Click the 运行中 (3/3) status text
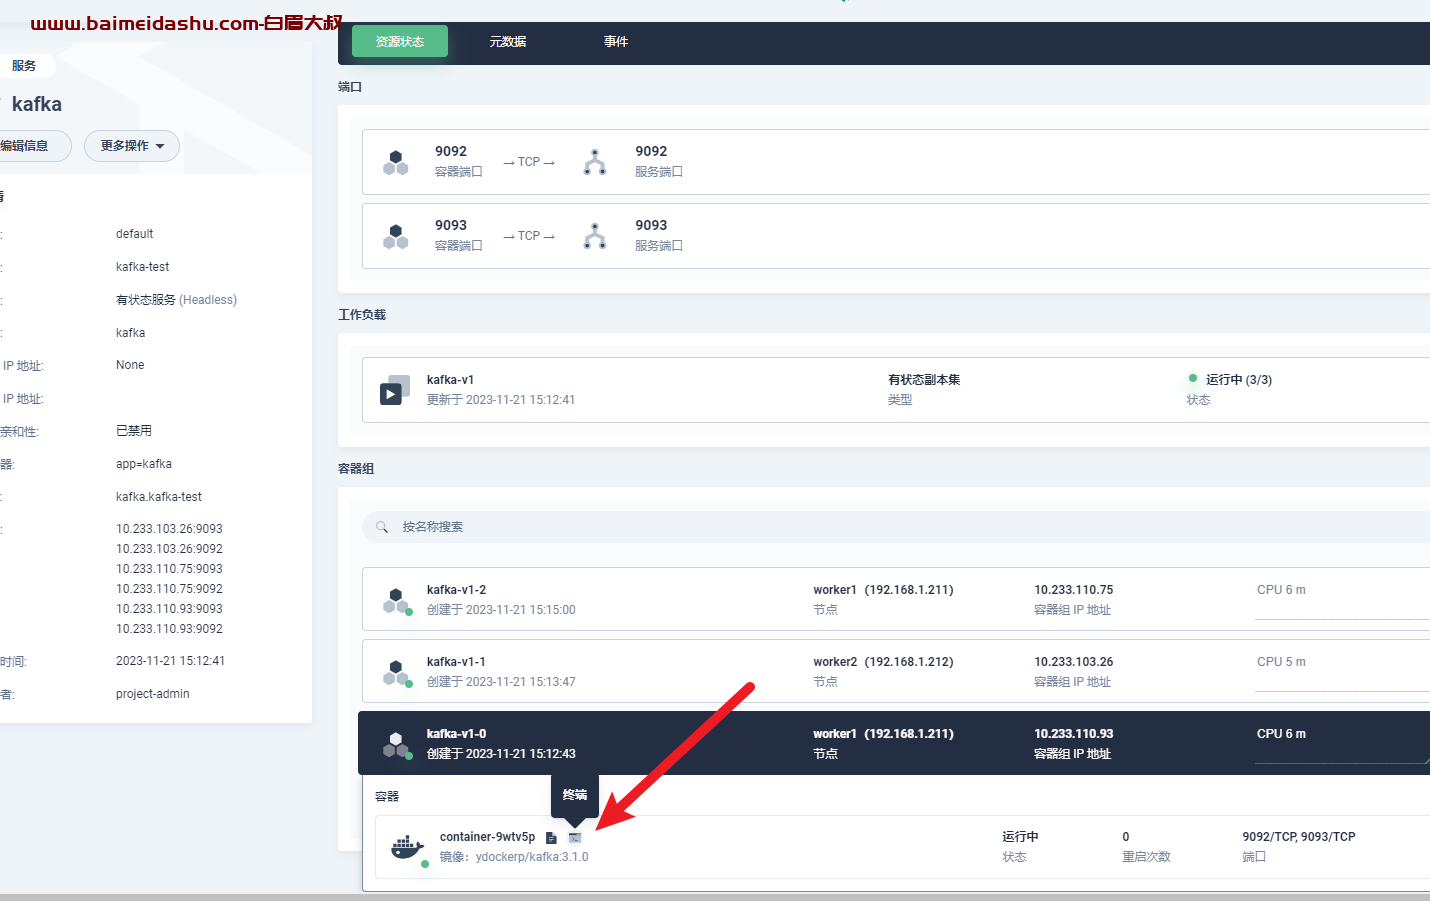This screenshot has width=1430, height=901. [1239, 380]
